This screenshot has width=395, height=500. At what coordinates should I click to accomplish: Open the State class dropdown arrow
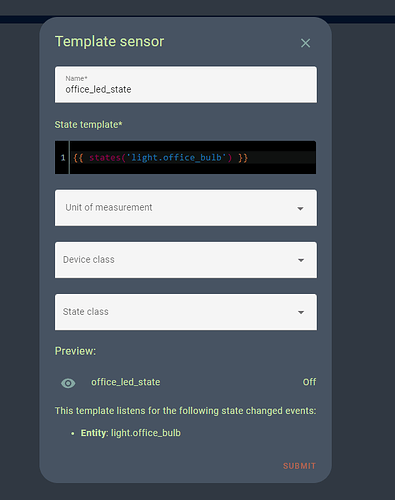click(301, 312)
